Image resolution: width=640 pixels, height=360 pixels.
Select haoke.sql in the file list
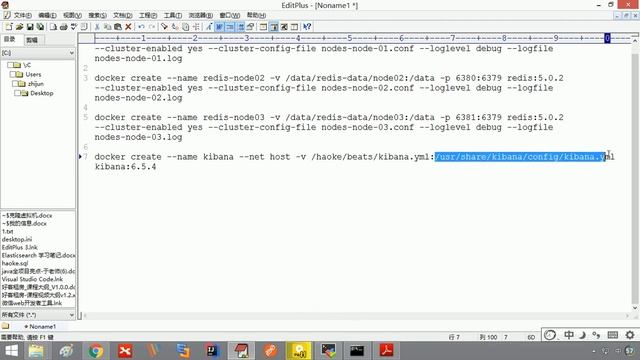pos(15,263)
